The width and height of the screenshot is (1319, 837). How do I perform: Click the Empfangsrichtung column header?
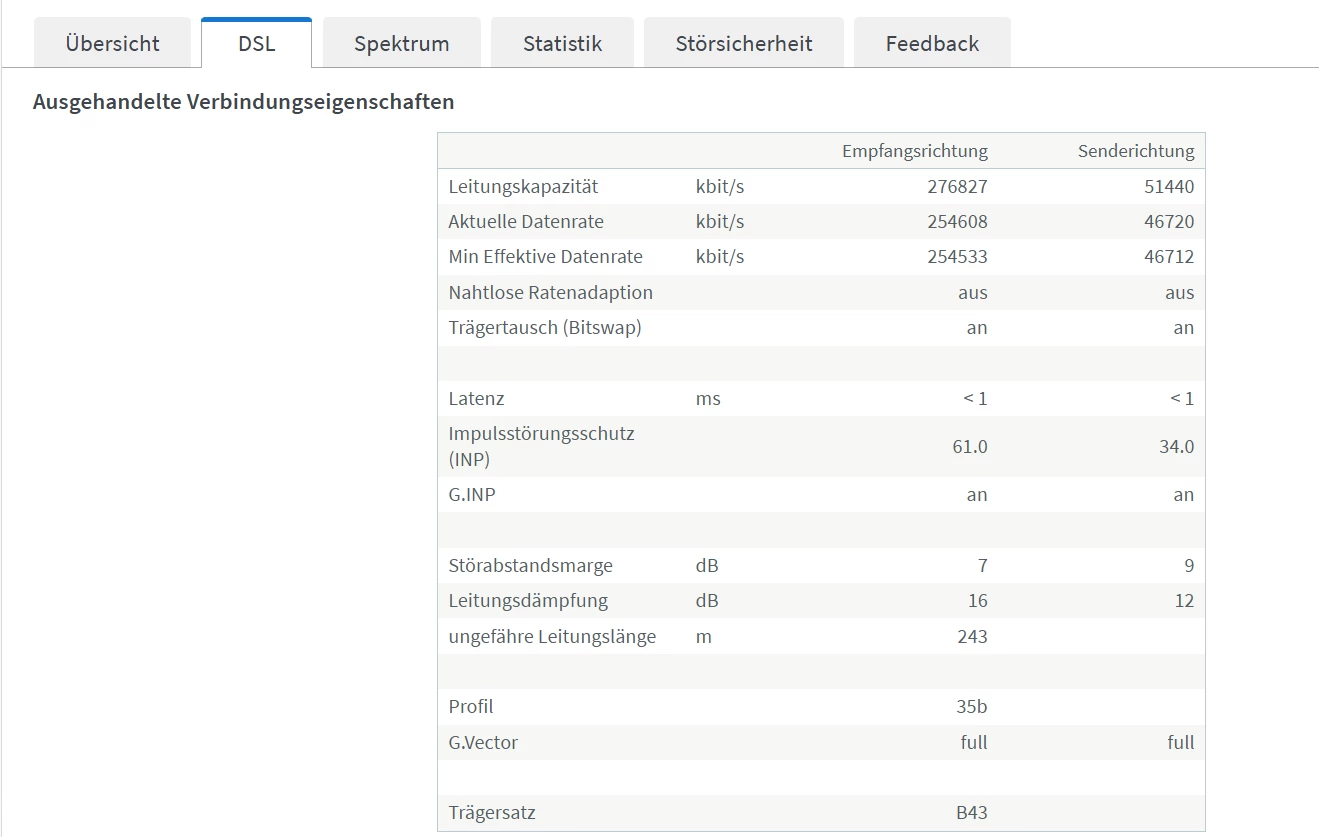tap(914, 151)
